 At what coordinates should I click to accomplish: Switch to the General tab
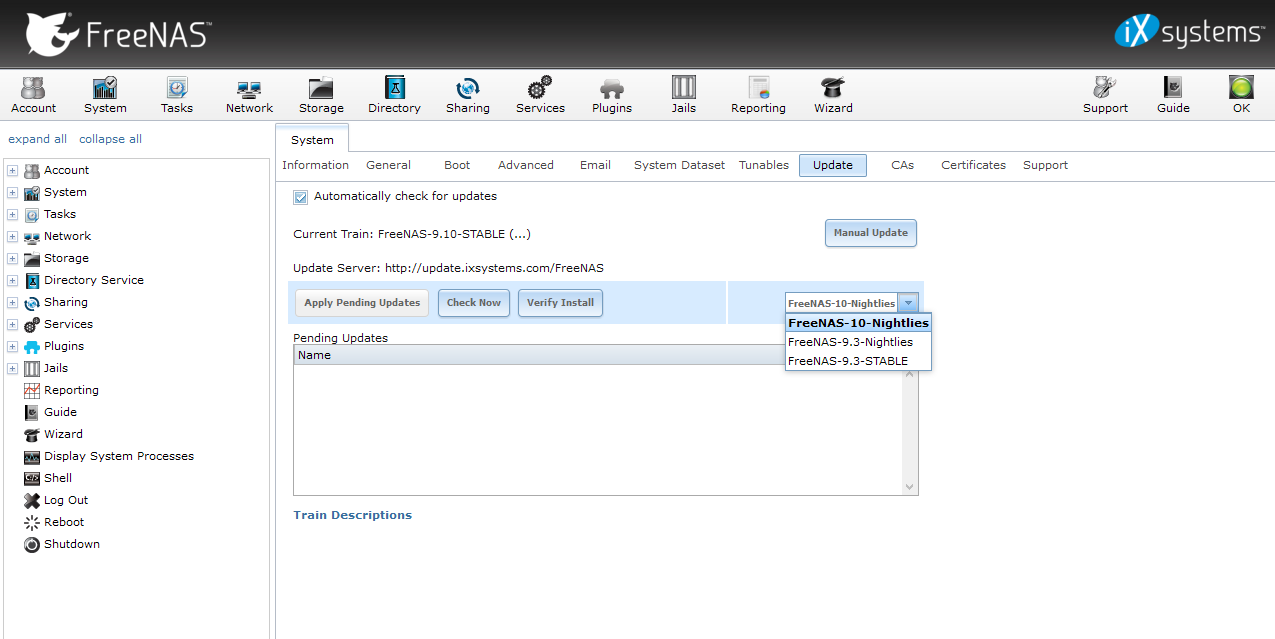[388, 165]
